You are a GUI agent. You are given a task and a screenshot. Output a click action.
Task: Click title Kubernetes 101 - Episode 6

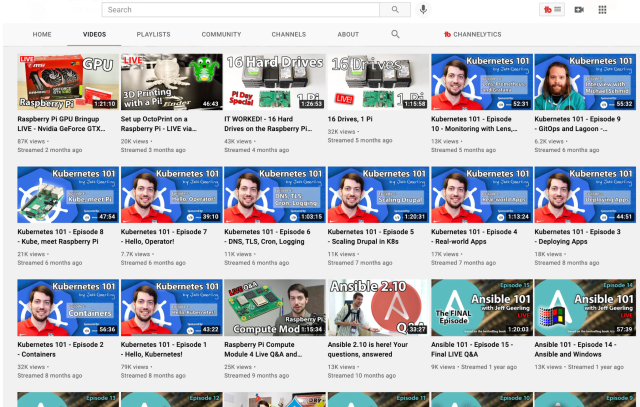click(x=267, y=236)
